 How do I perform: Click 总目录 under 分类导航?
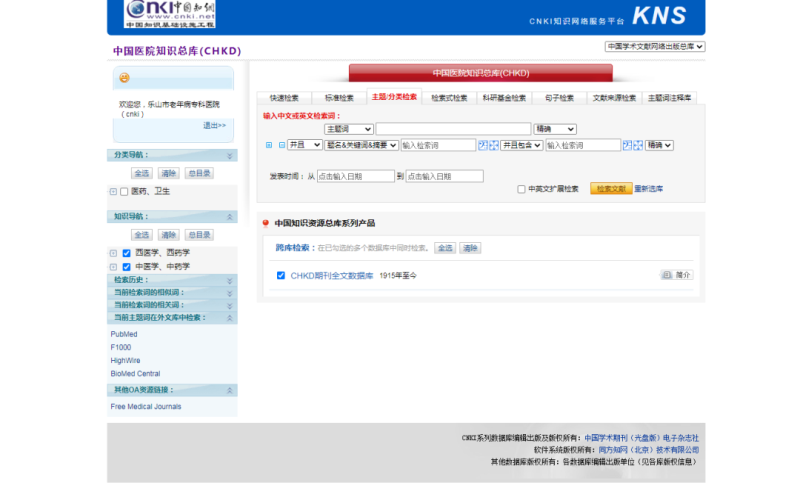(199, 173)
